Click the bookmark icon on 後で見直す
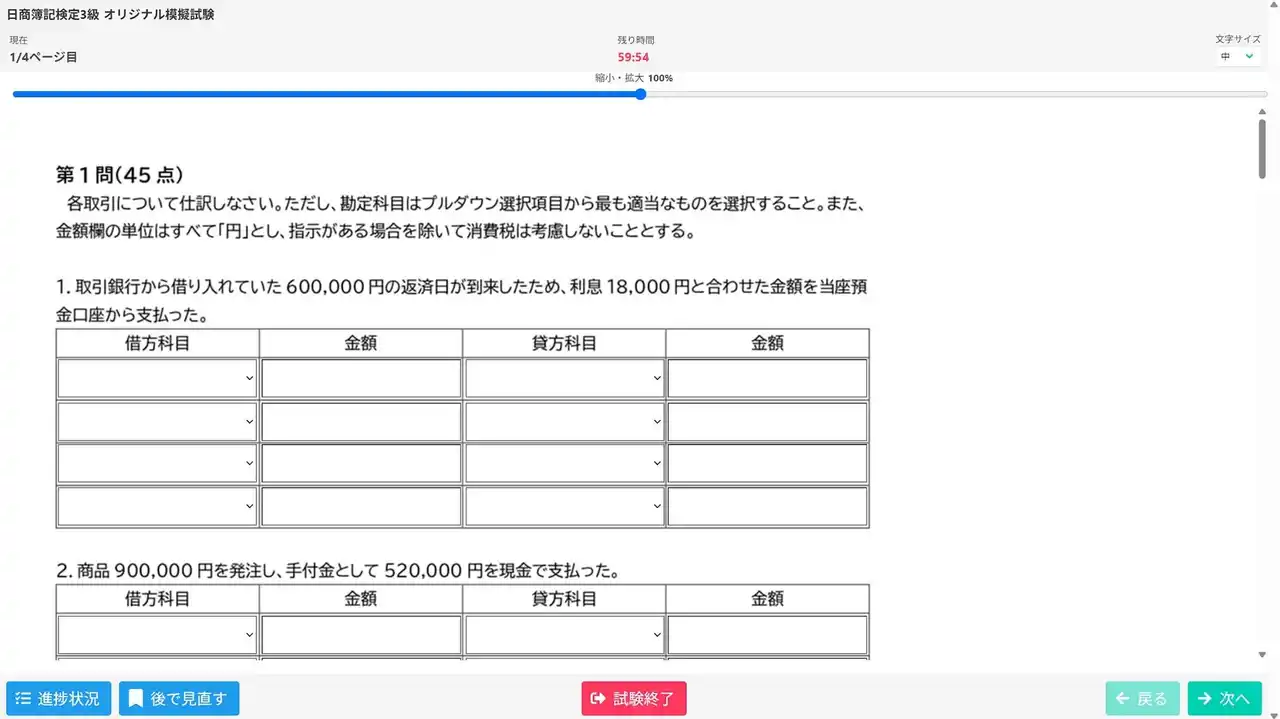This screenshot has height=719, width=1280. pos(136,699)
